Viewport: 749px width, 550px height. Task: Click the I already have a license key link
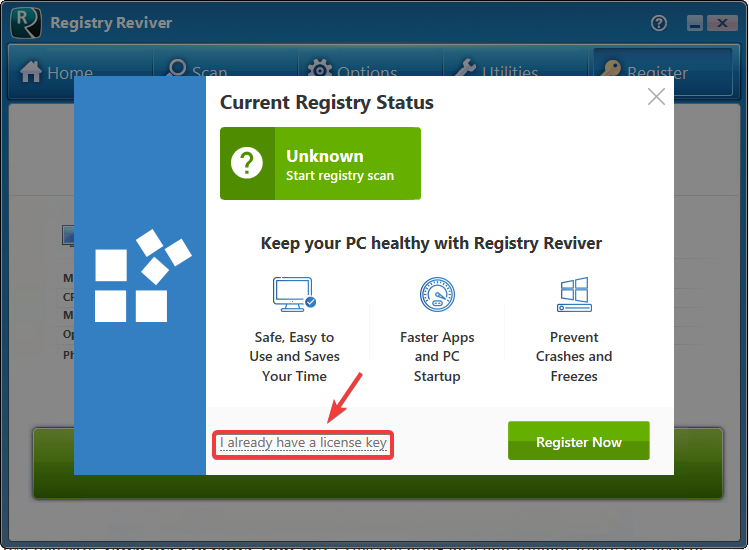coord(303,443)
